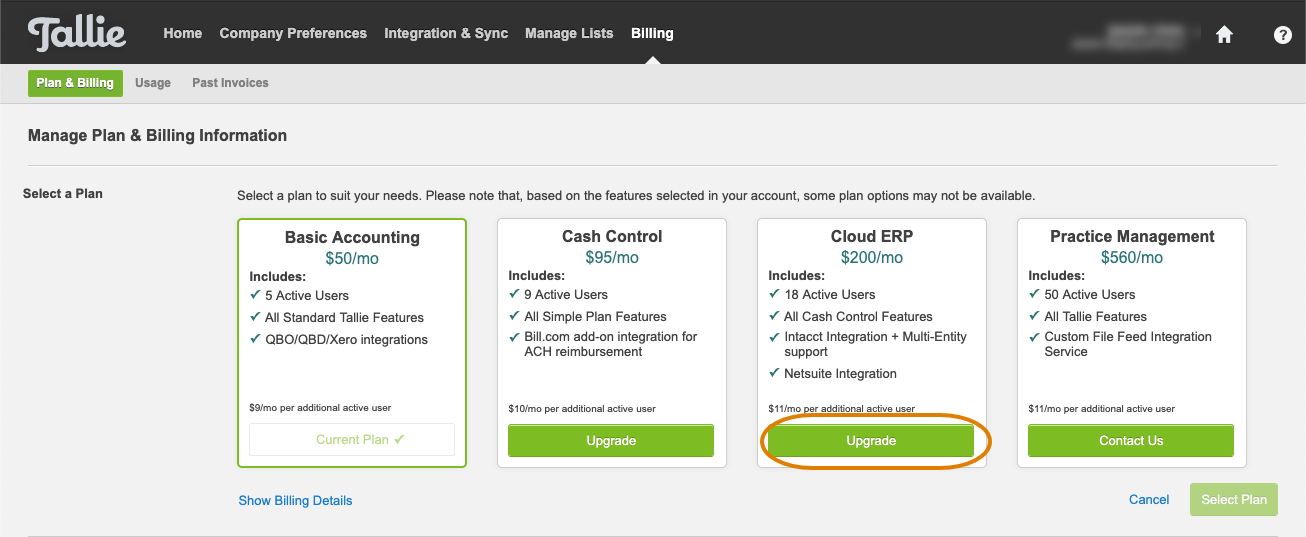Select the Practice Management plan title

click(1132, 237)
